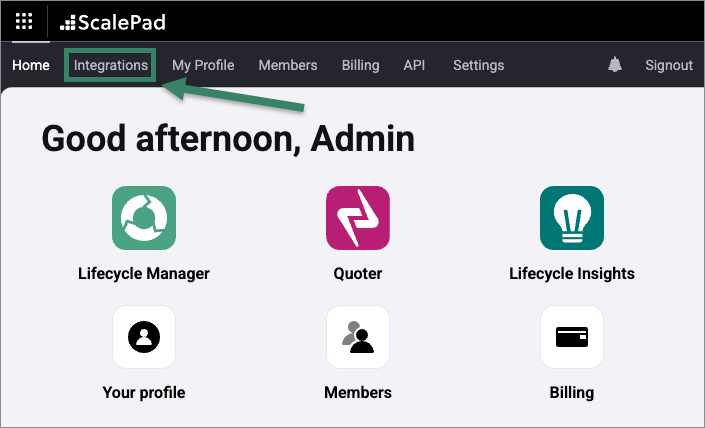Click the Lifecycle Manager text label

(x=144, y=273)
